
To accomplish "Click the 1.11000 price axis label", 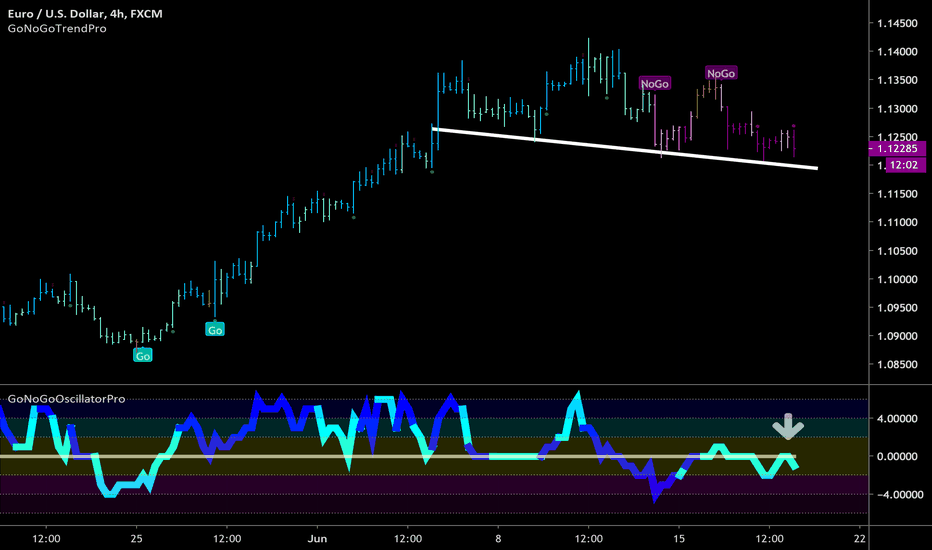I will coord(898,222).
